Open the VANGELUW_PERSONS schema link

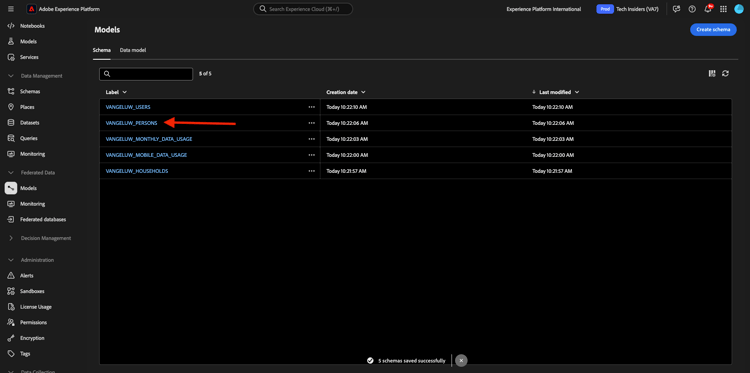point(131,123)
